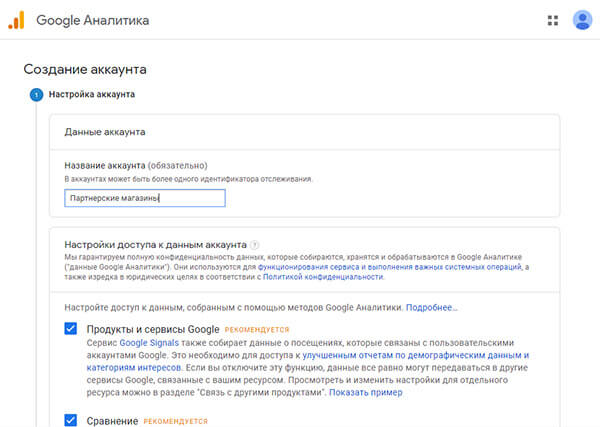The height and width of the screenshot is (427, 600).
Task: Click the Google Analytics logo icon
Action: (x=16, y=20)
